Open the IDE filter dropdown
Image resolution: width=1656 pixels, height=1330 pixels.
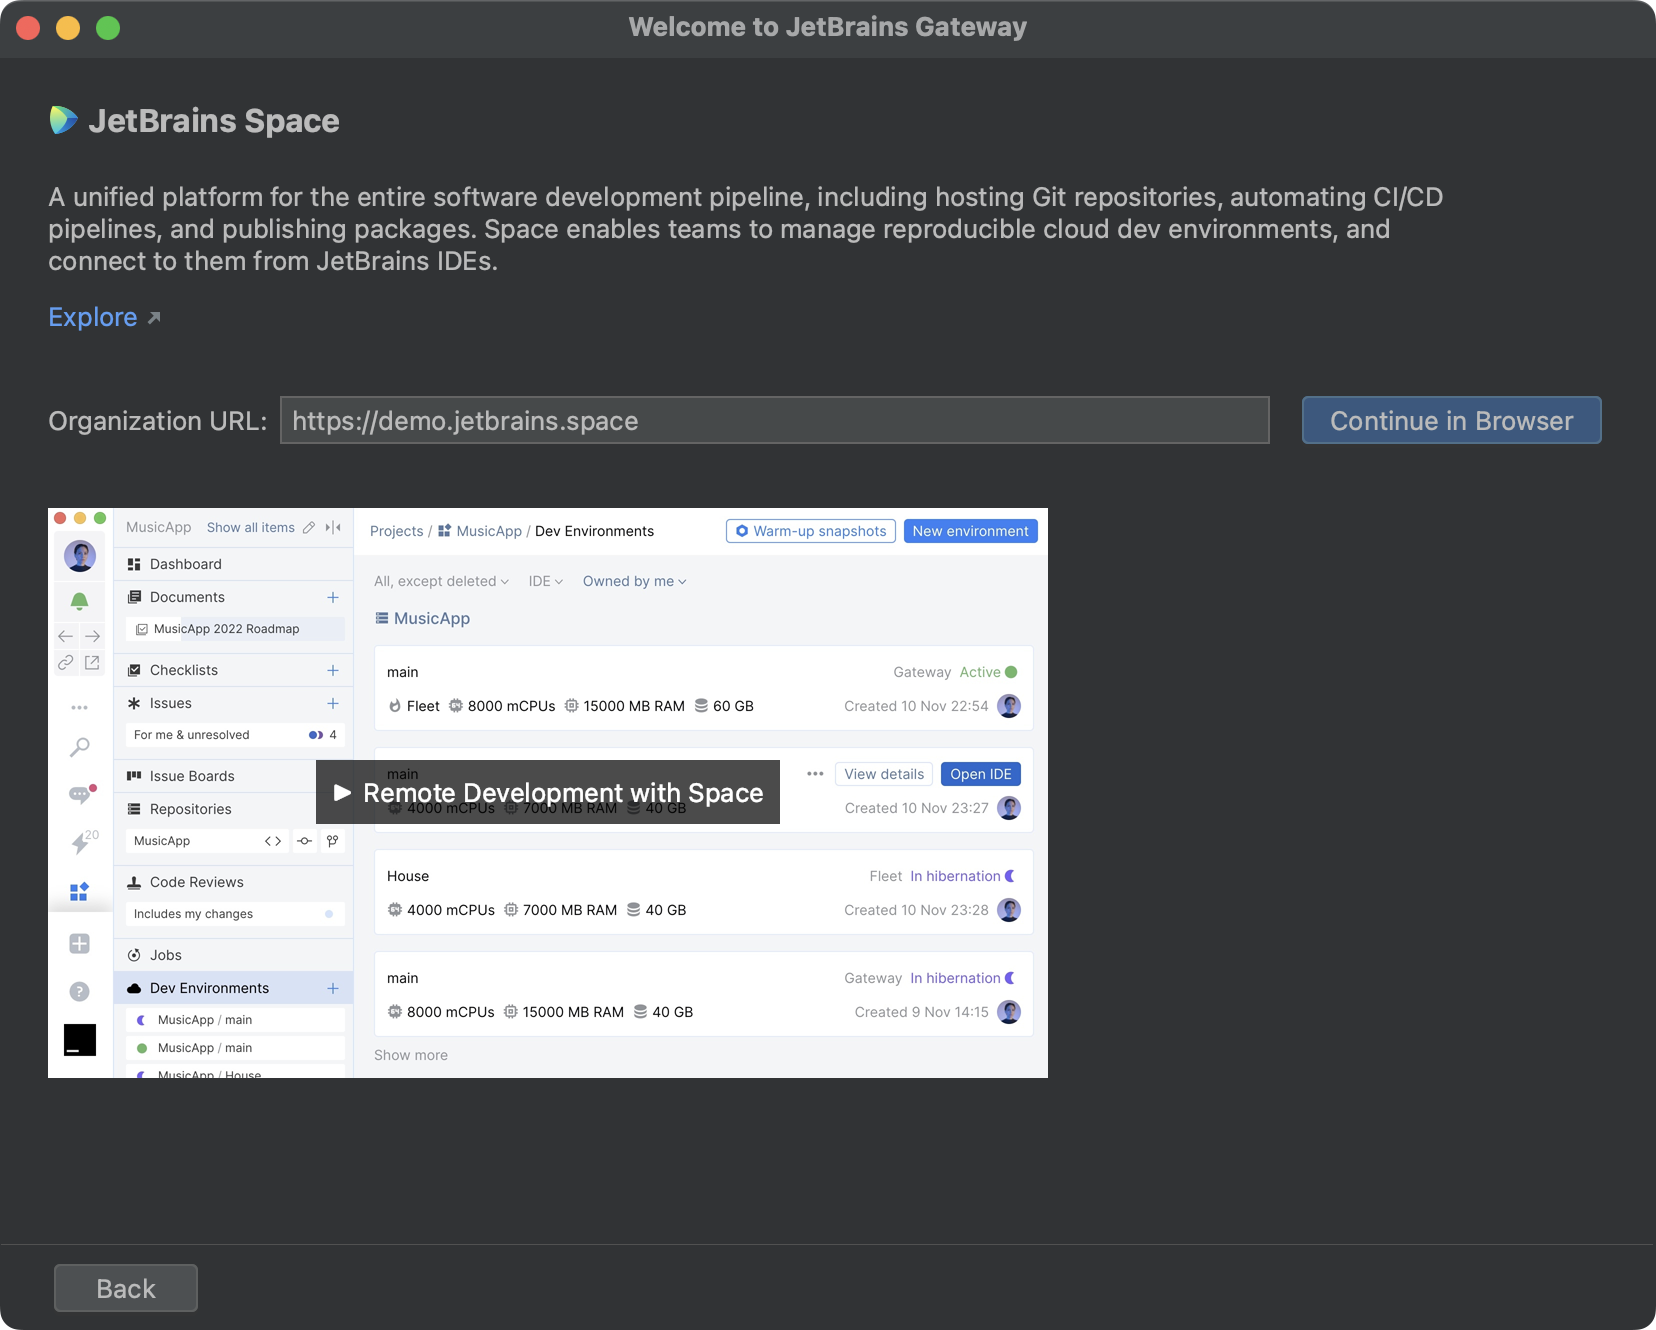545,581
